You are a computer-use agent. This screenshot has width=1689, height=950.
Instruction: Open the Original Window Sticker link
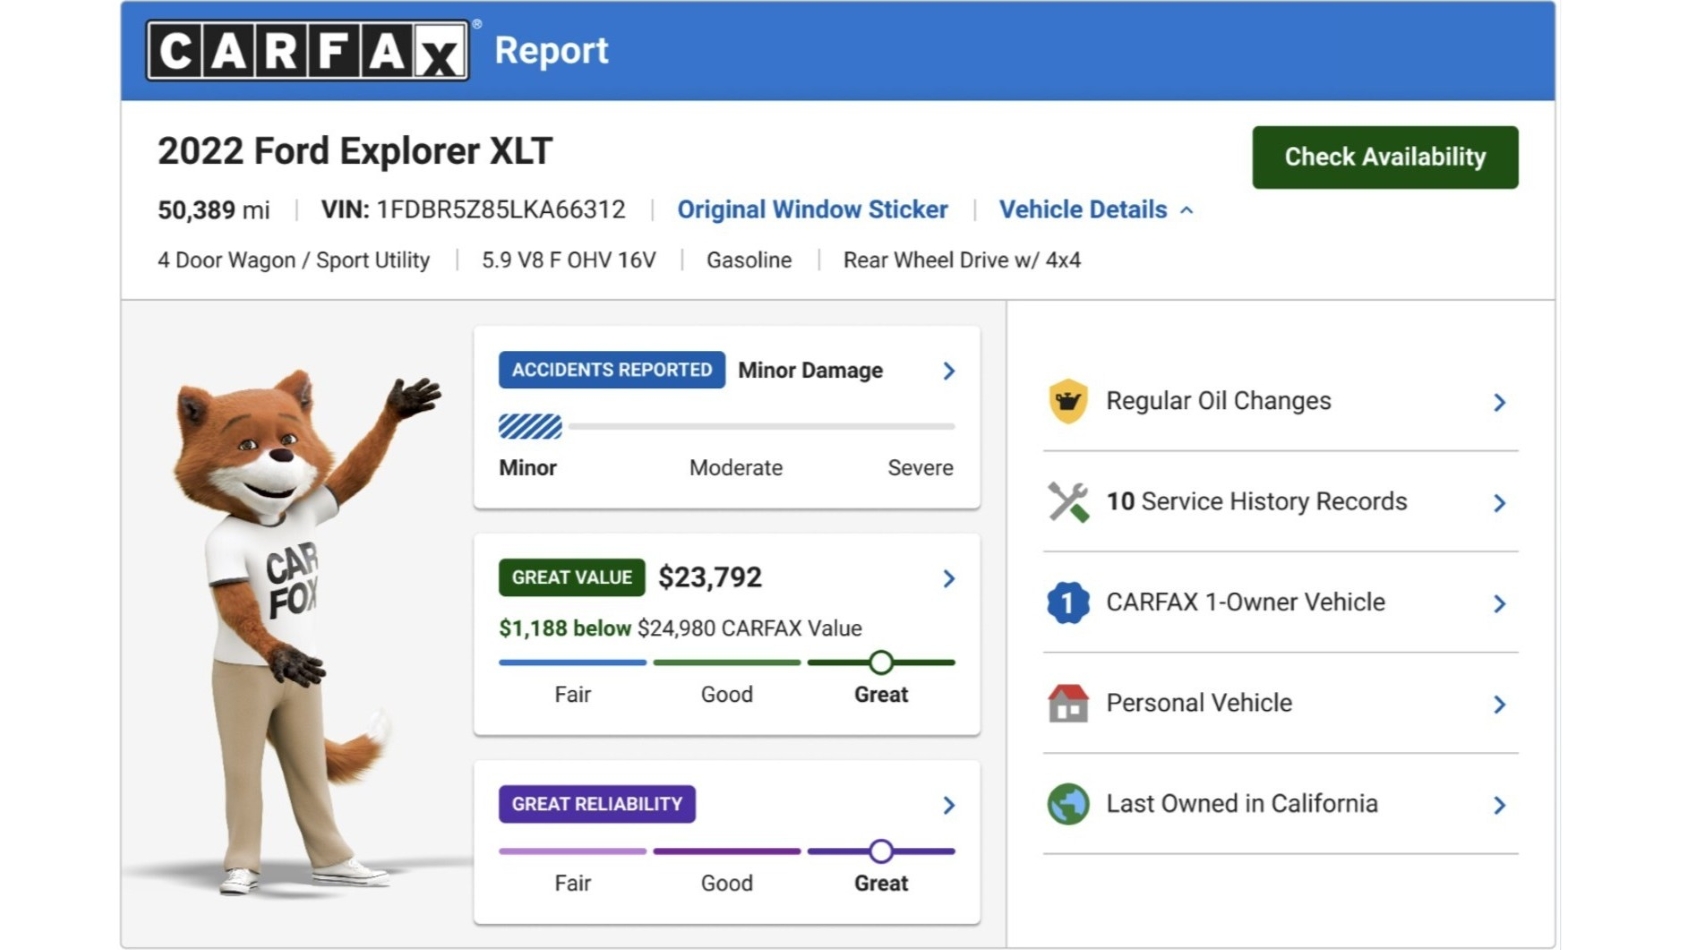[812, 210]
